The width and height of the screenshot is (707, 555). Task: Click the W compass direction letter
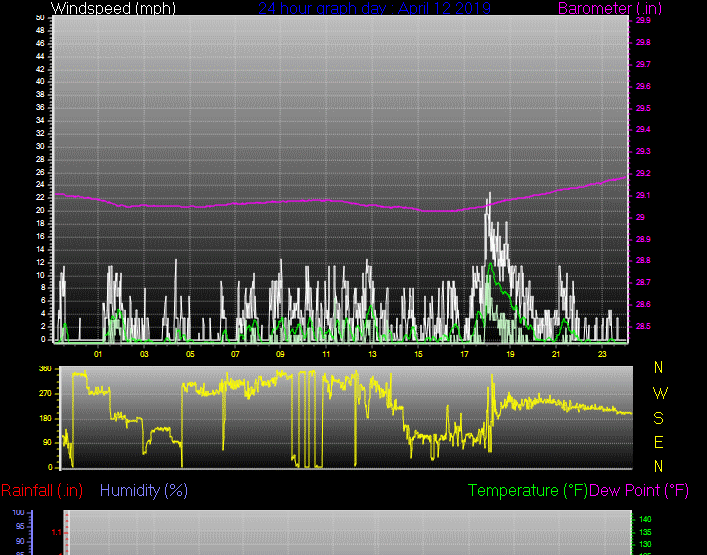point(660,393)
